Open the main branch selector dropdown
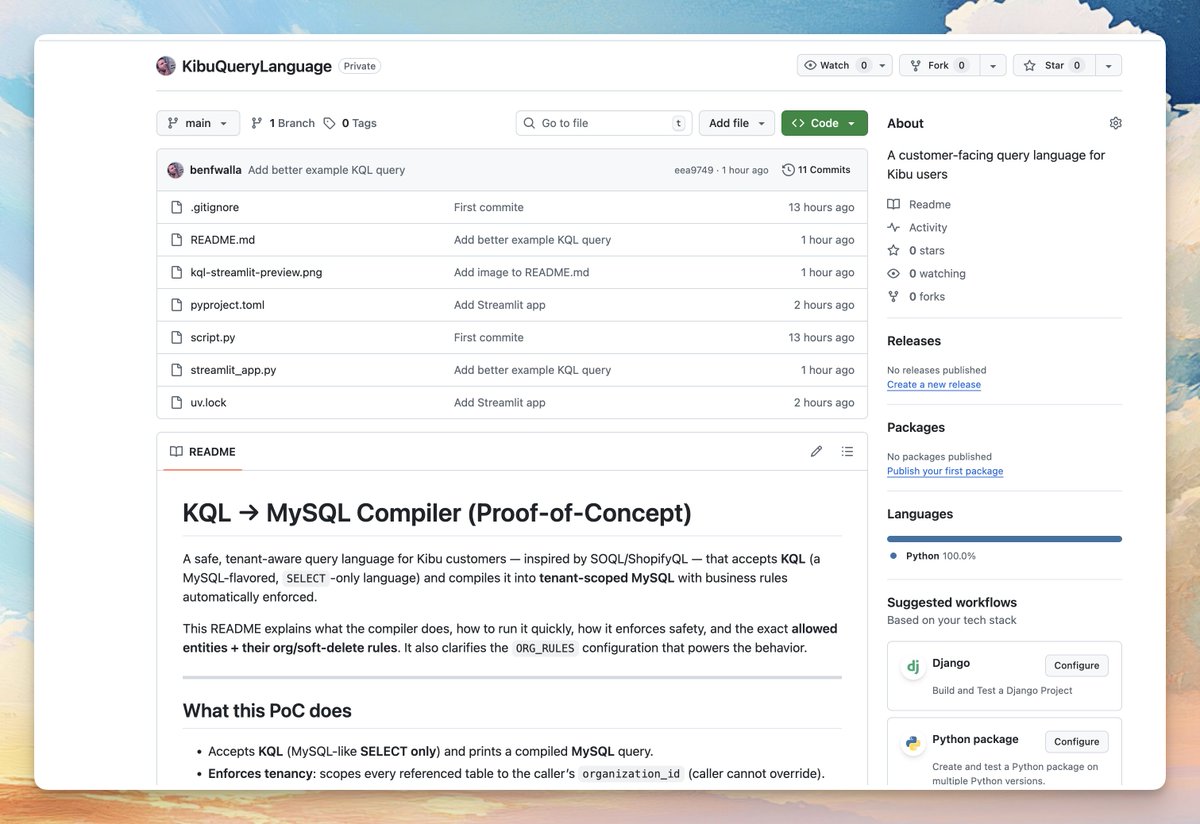Screen dimensions: 1200x824 pos(198,123)
